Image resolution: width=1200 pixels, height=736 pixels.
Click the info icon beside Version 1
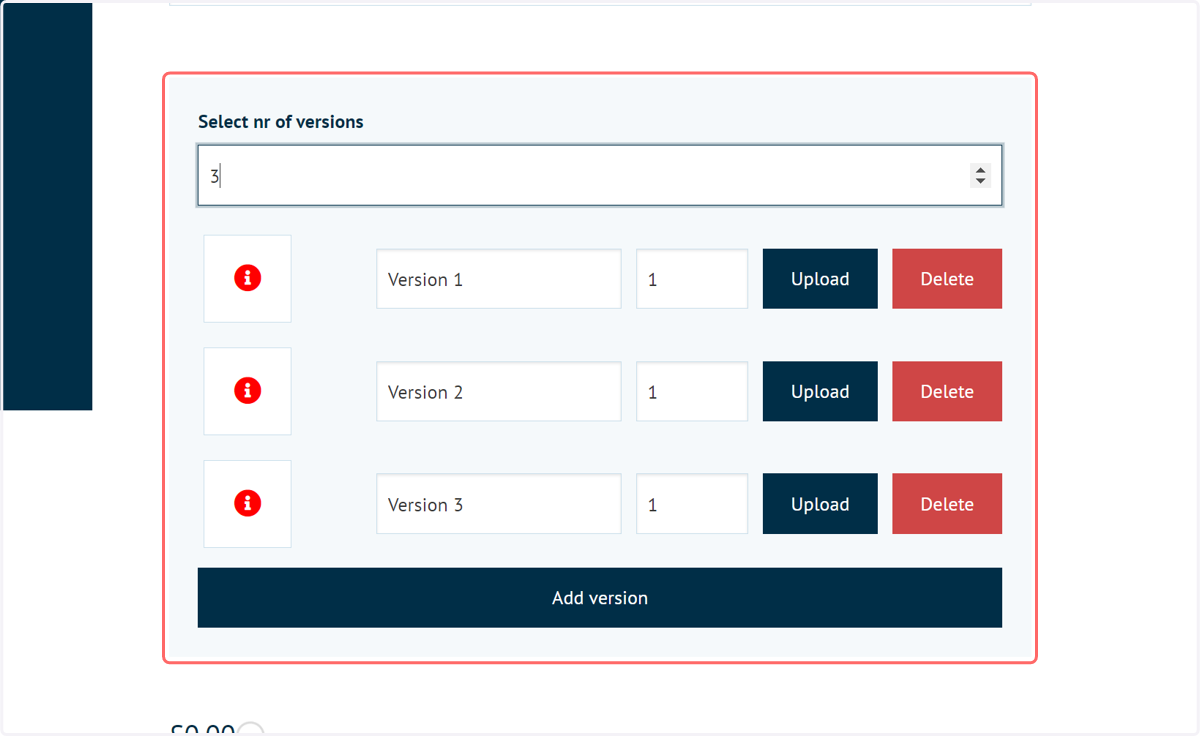click(x=247, y=278)
